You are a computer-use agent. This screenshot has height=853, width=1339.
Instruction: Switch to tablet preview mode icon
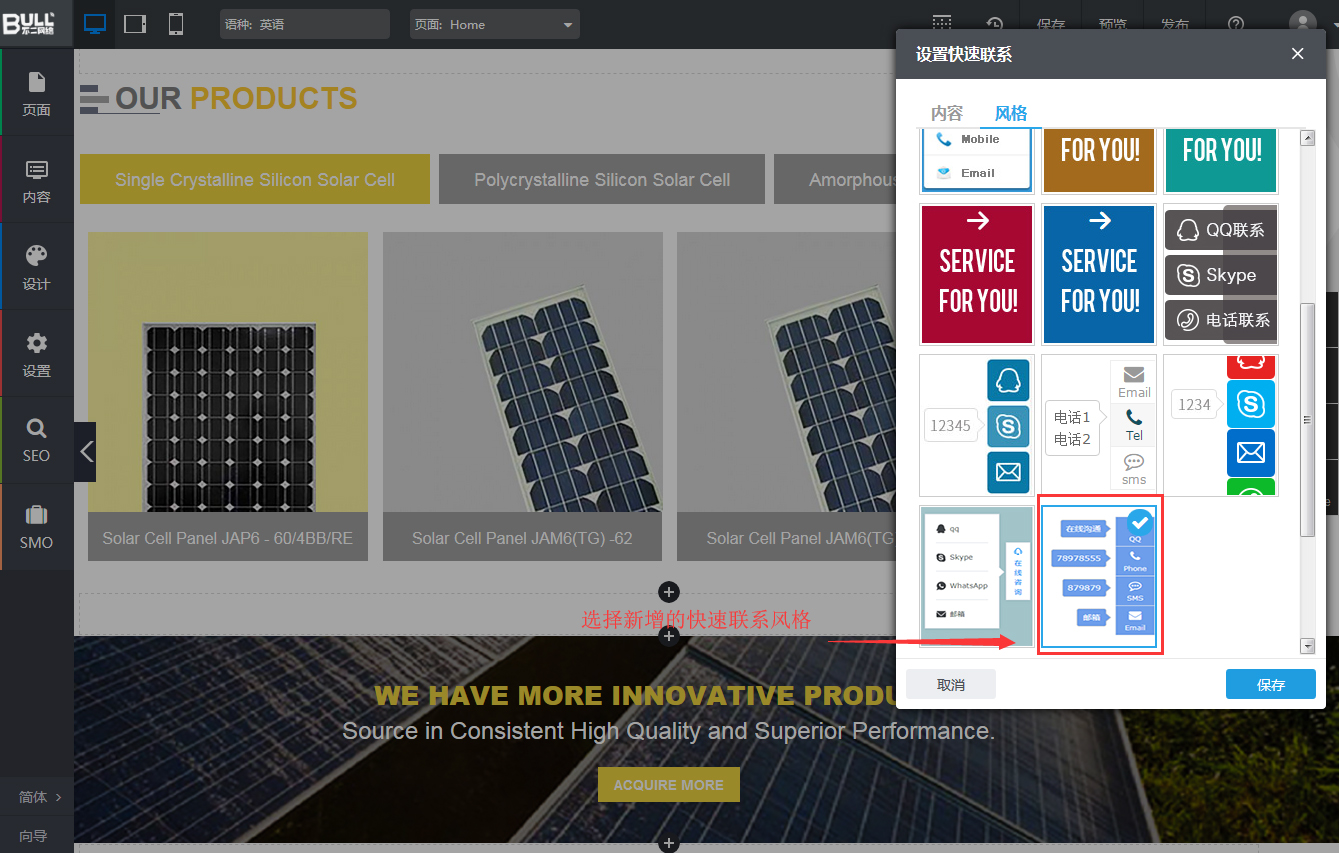pyautogui.click(x=135, y=24)
